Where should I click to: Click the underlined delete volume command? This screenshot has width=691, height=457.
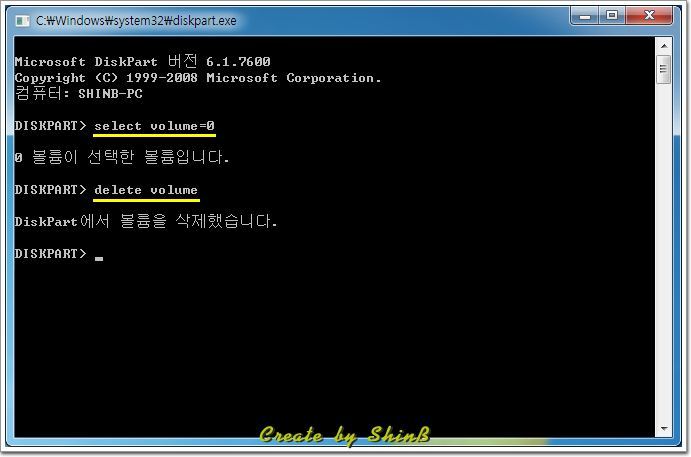point(146,191)
